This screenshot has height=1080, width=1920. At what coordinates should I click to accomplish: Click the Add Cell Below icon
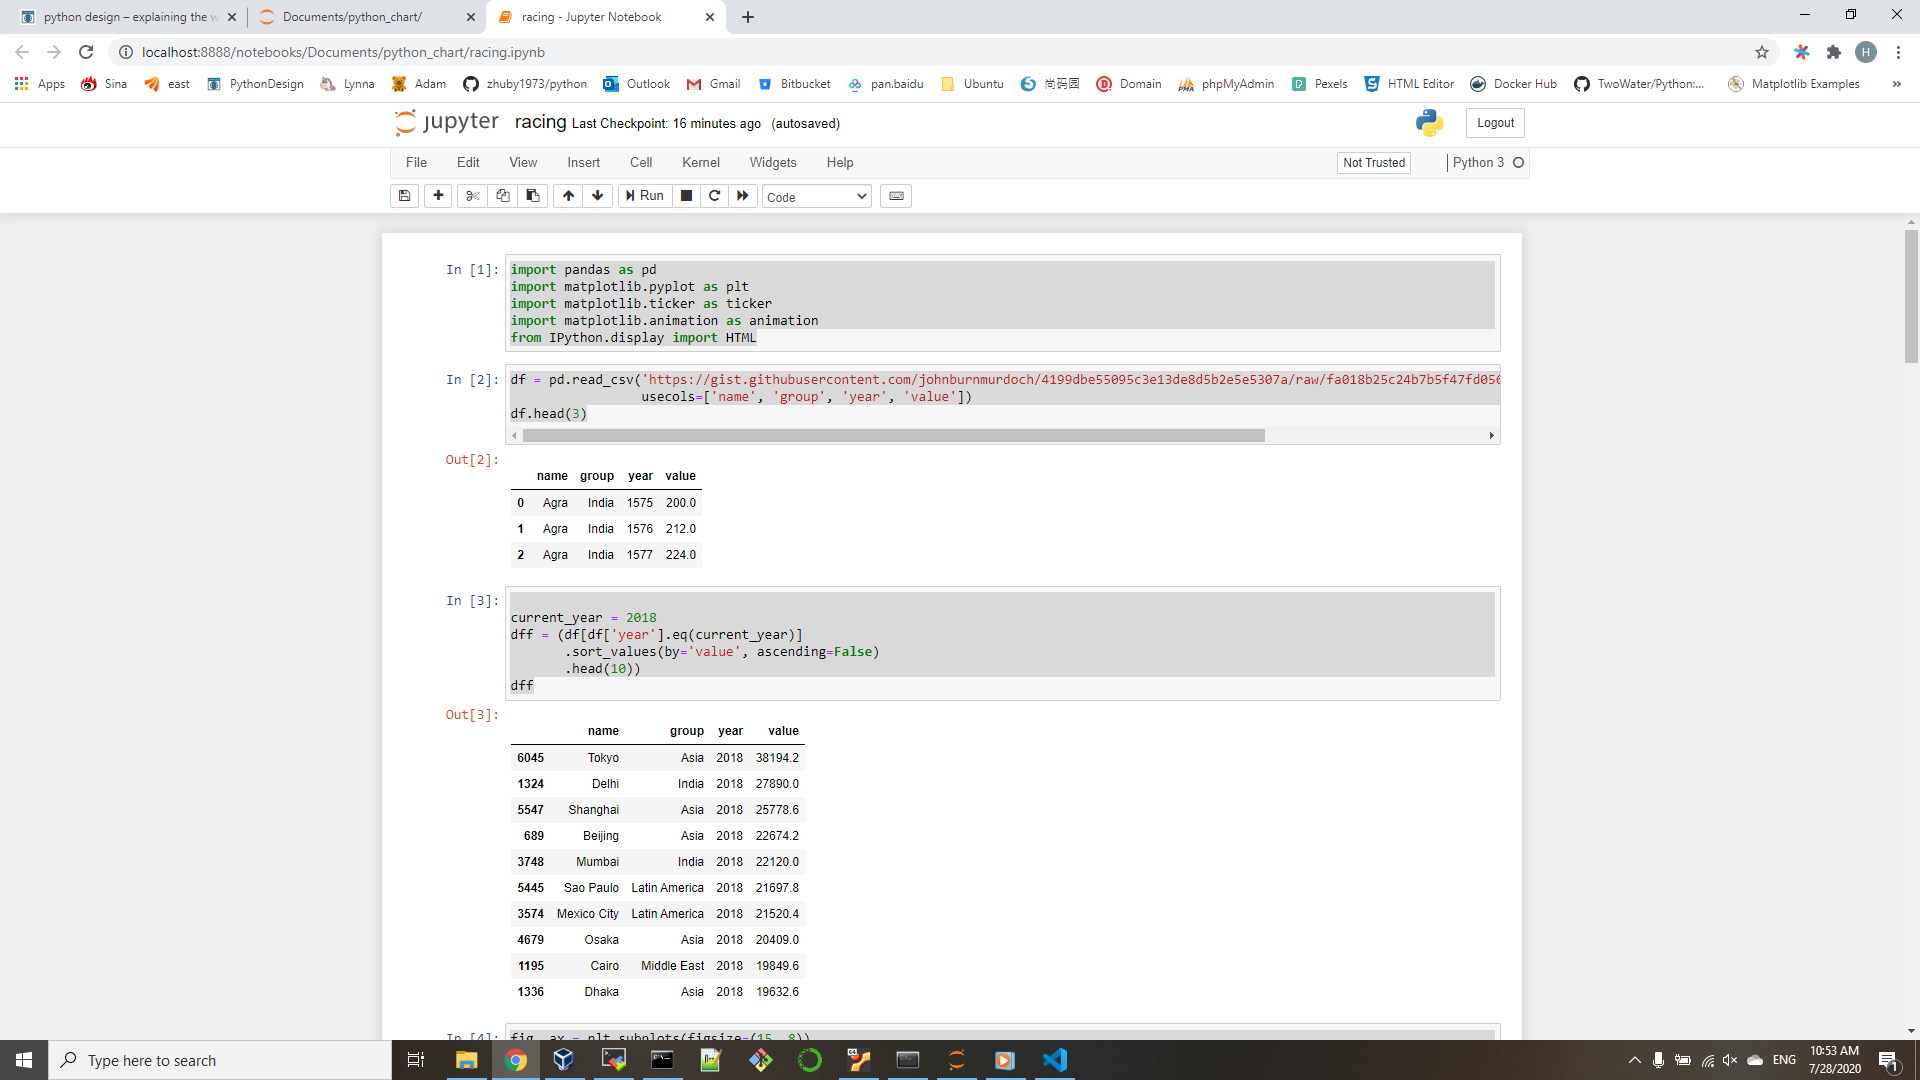pyautogui.click(x=439, y=195)
